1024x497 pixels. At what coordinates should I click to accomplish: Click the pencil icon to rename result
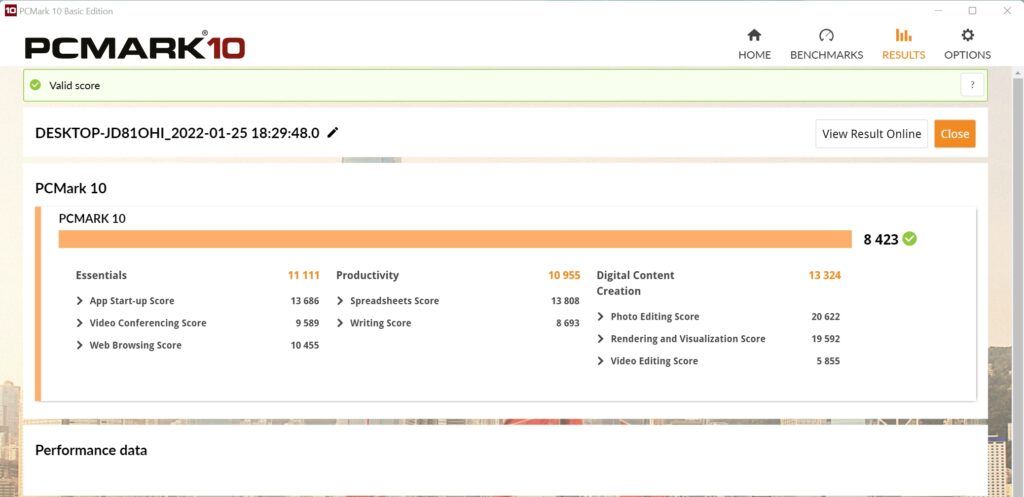click(332, 133)
